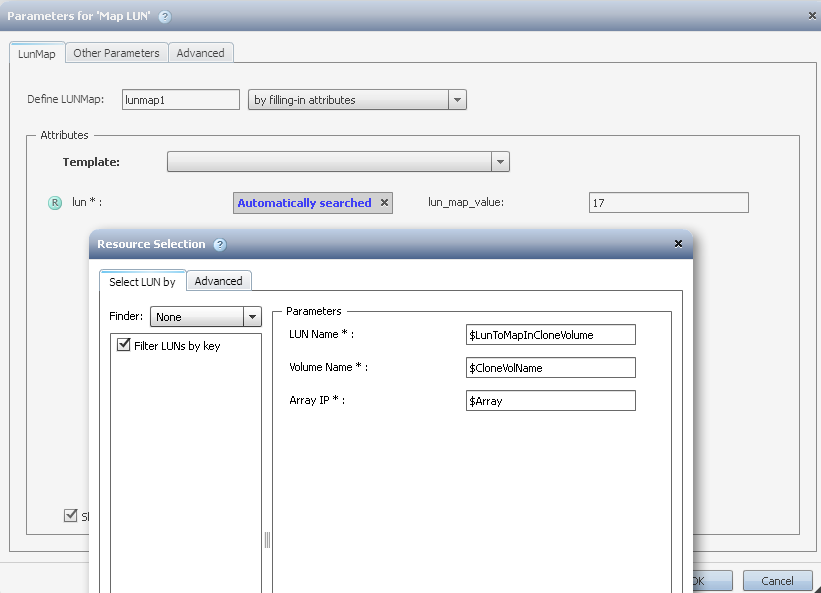
Task: Click the LUN Name input field
Action: [551, 335]
